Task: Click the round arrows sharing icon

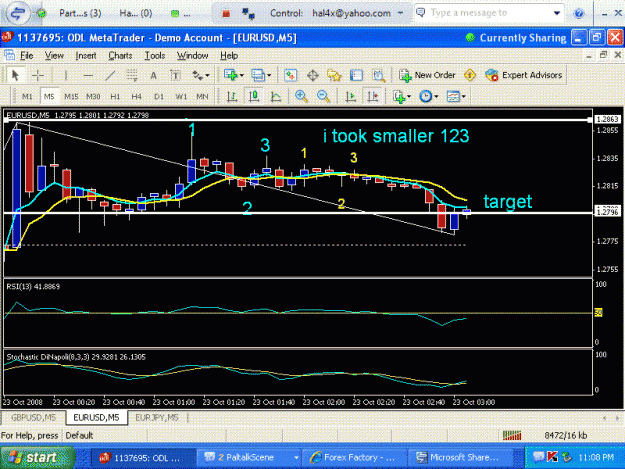Action: [x=18, y=13]
